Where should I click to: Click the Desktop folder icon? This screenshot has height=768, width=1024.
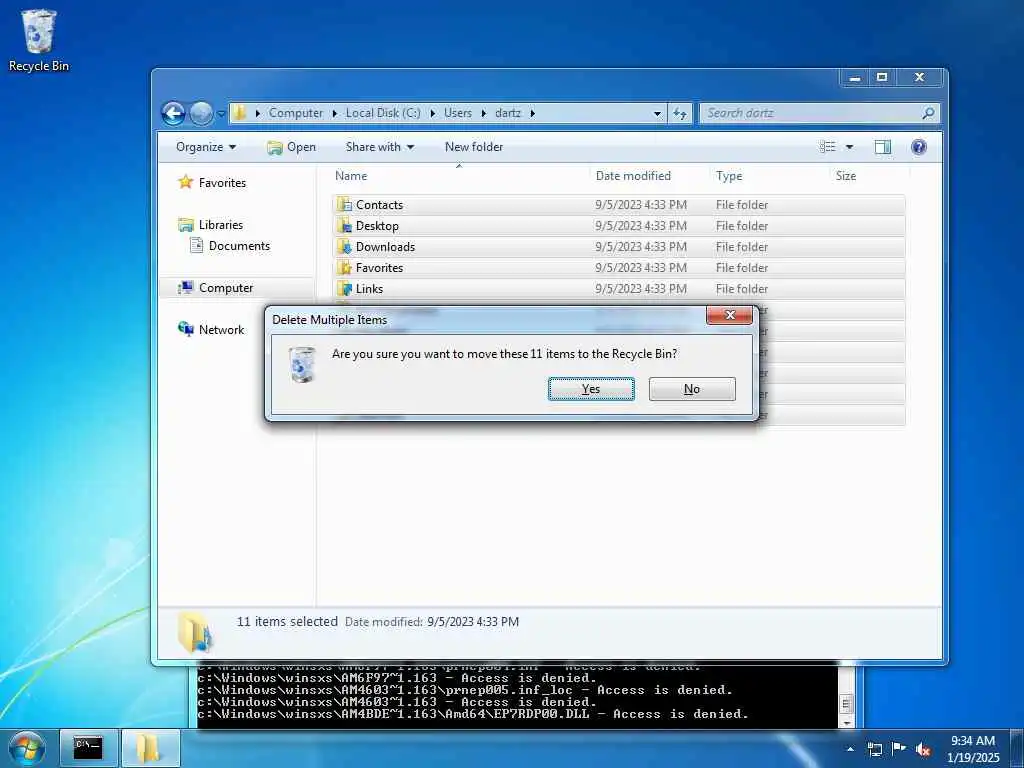tap(344, 225)
